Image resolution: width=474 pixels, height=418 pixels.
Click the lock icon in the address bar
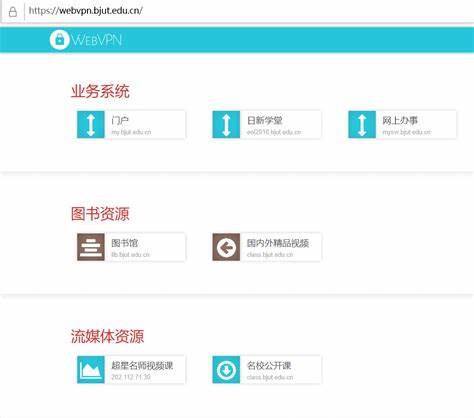(x=13, y=12)
